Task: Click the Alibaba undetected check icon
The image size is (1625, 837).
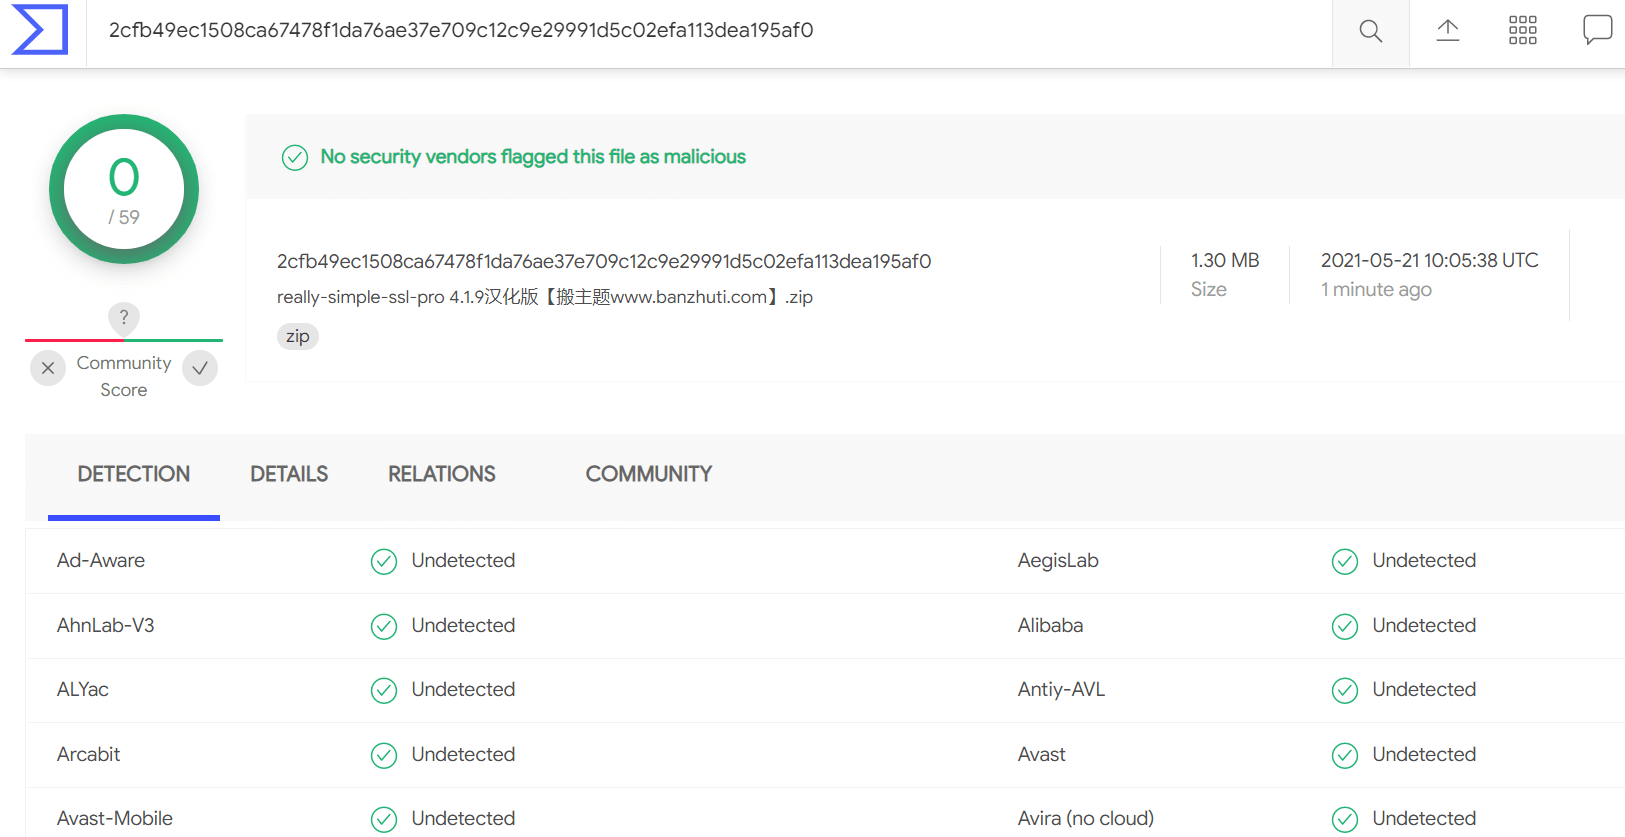Action: (1345, 627)
